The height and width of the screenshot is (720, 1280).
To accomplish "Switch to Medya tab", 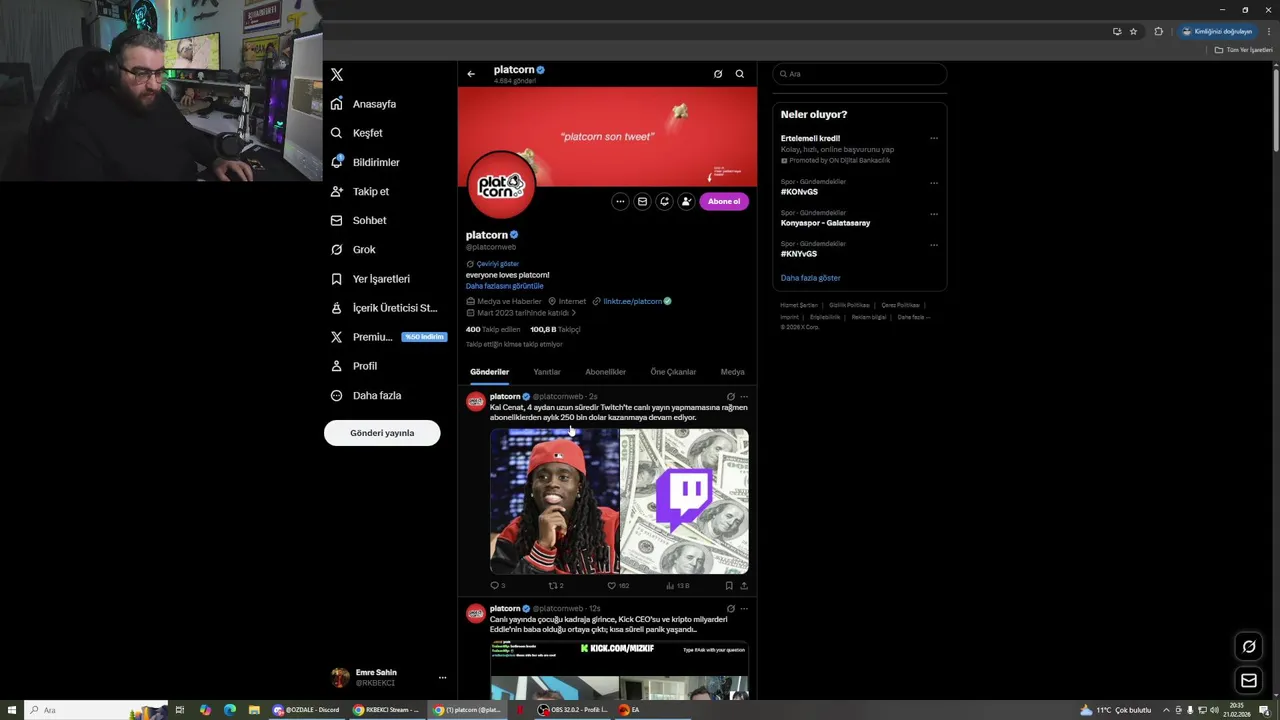I will click(x=733, y=372).
